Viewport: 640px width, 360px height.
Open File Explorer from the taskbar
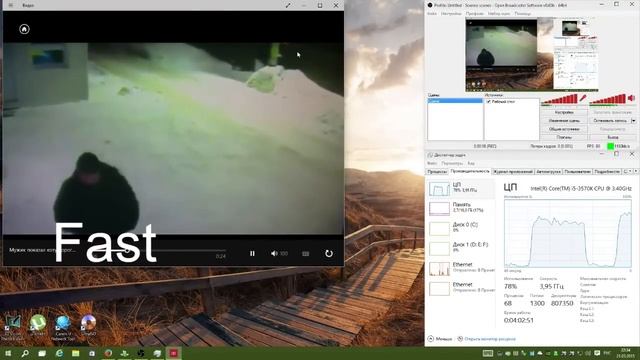[76, 353]
